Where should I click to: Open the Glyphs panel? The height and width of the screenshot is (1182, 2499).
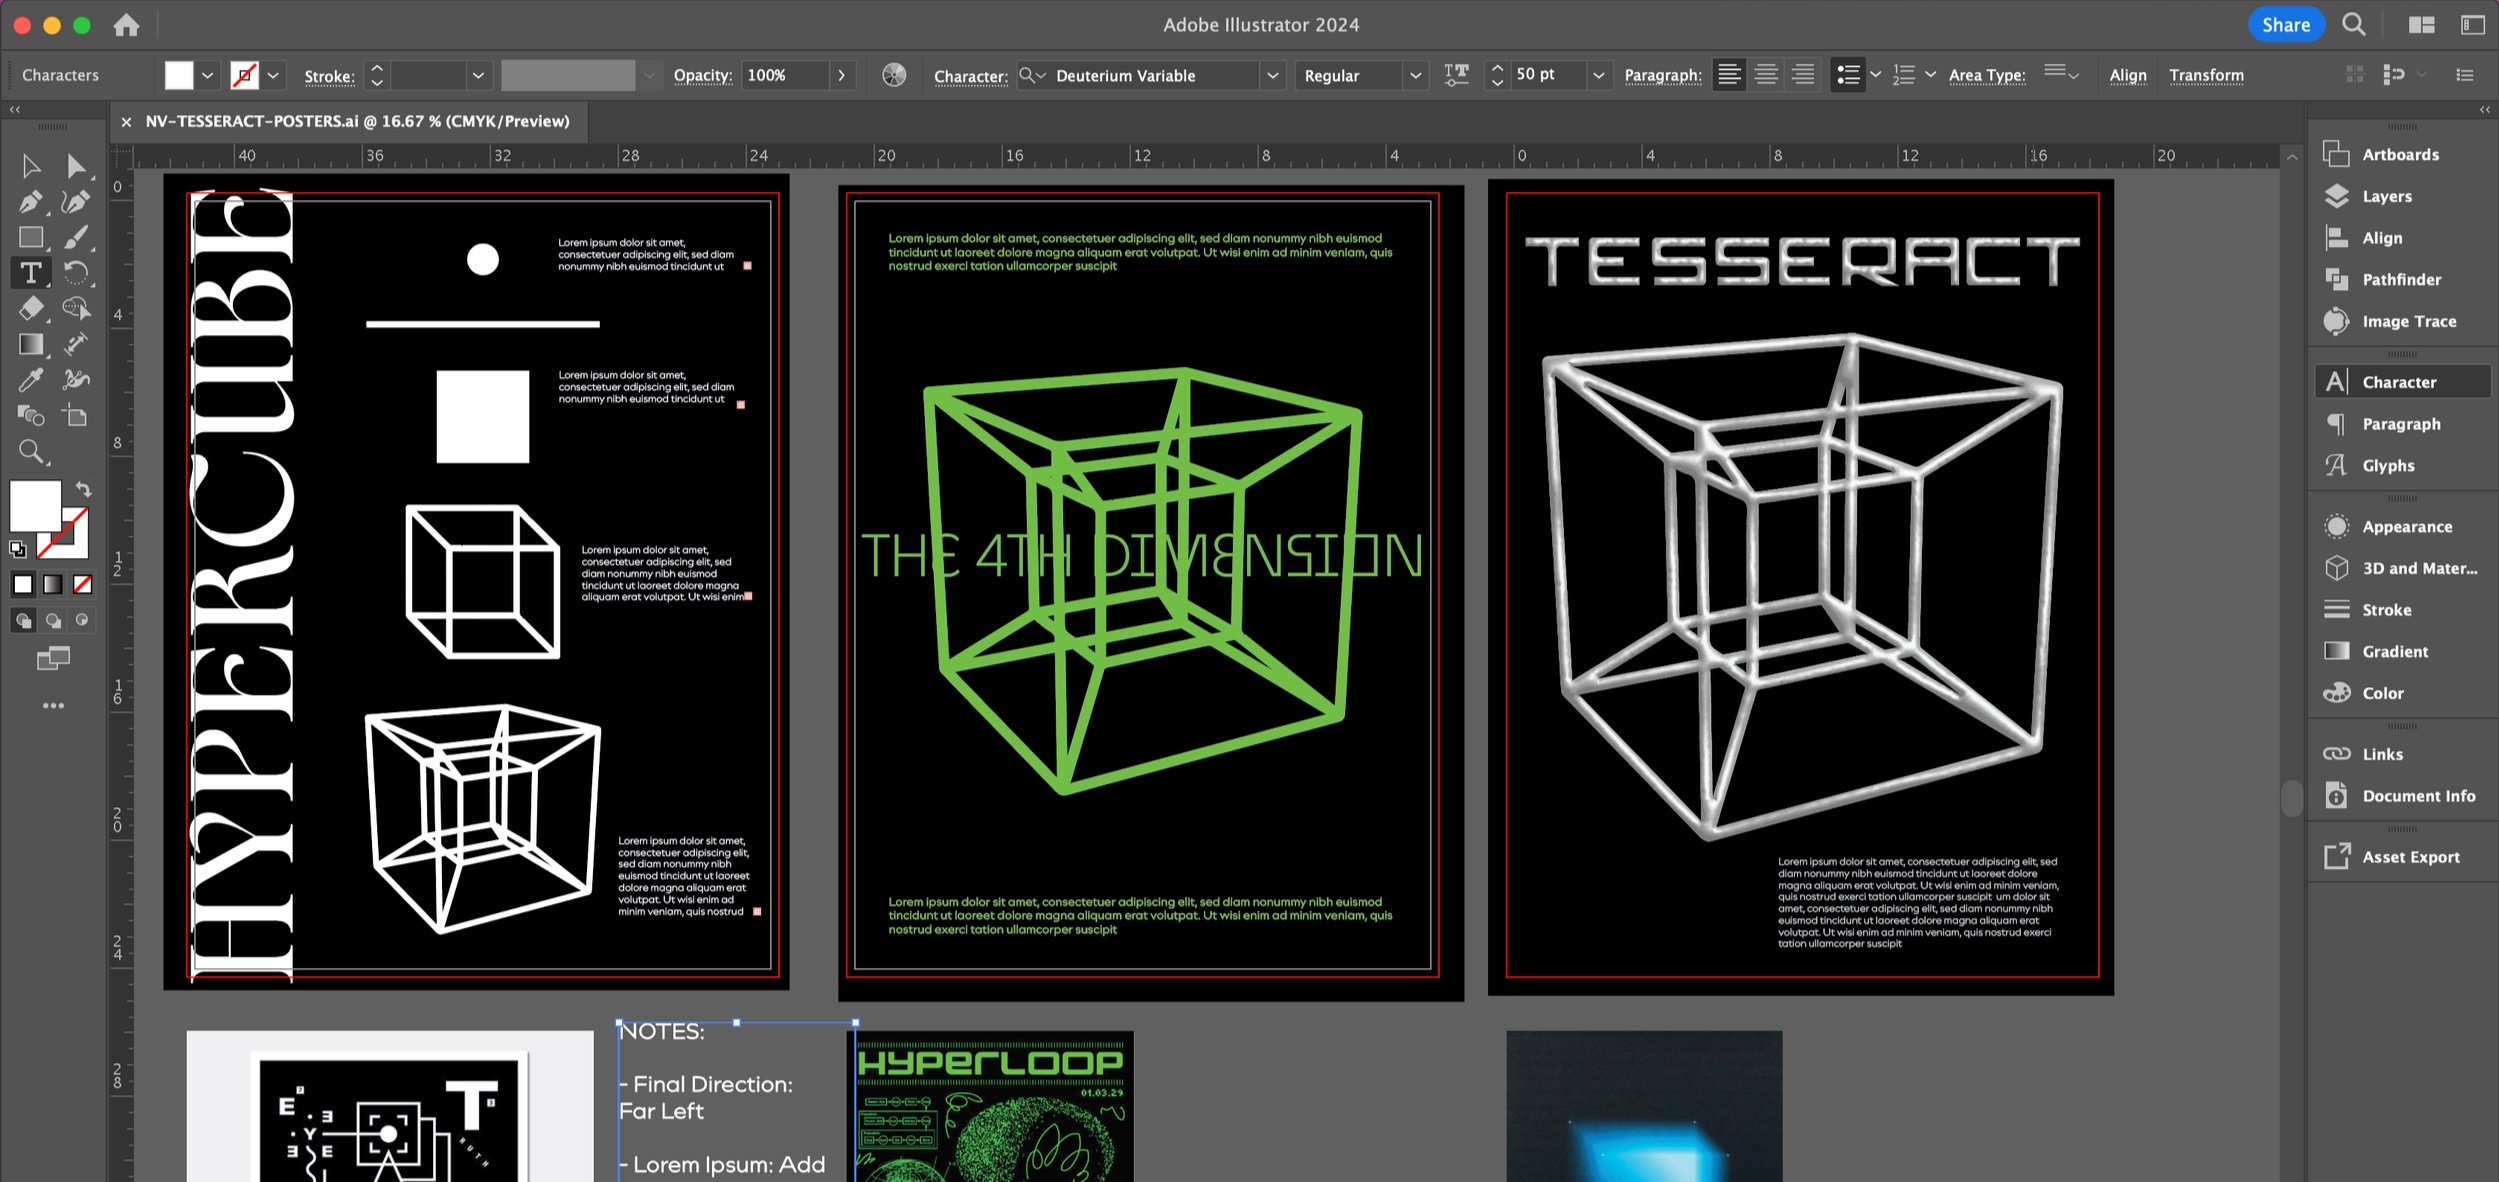(2388, 465)
